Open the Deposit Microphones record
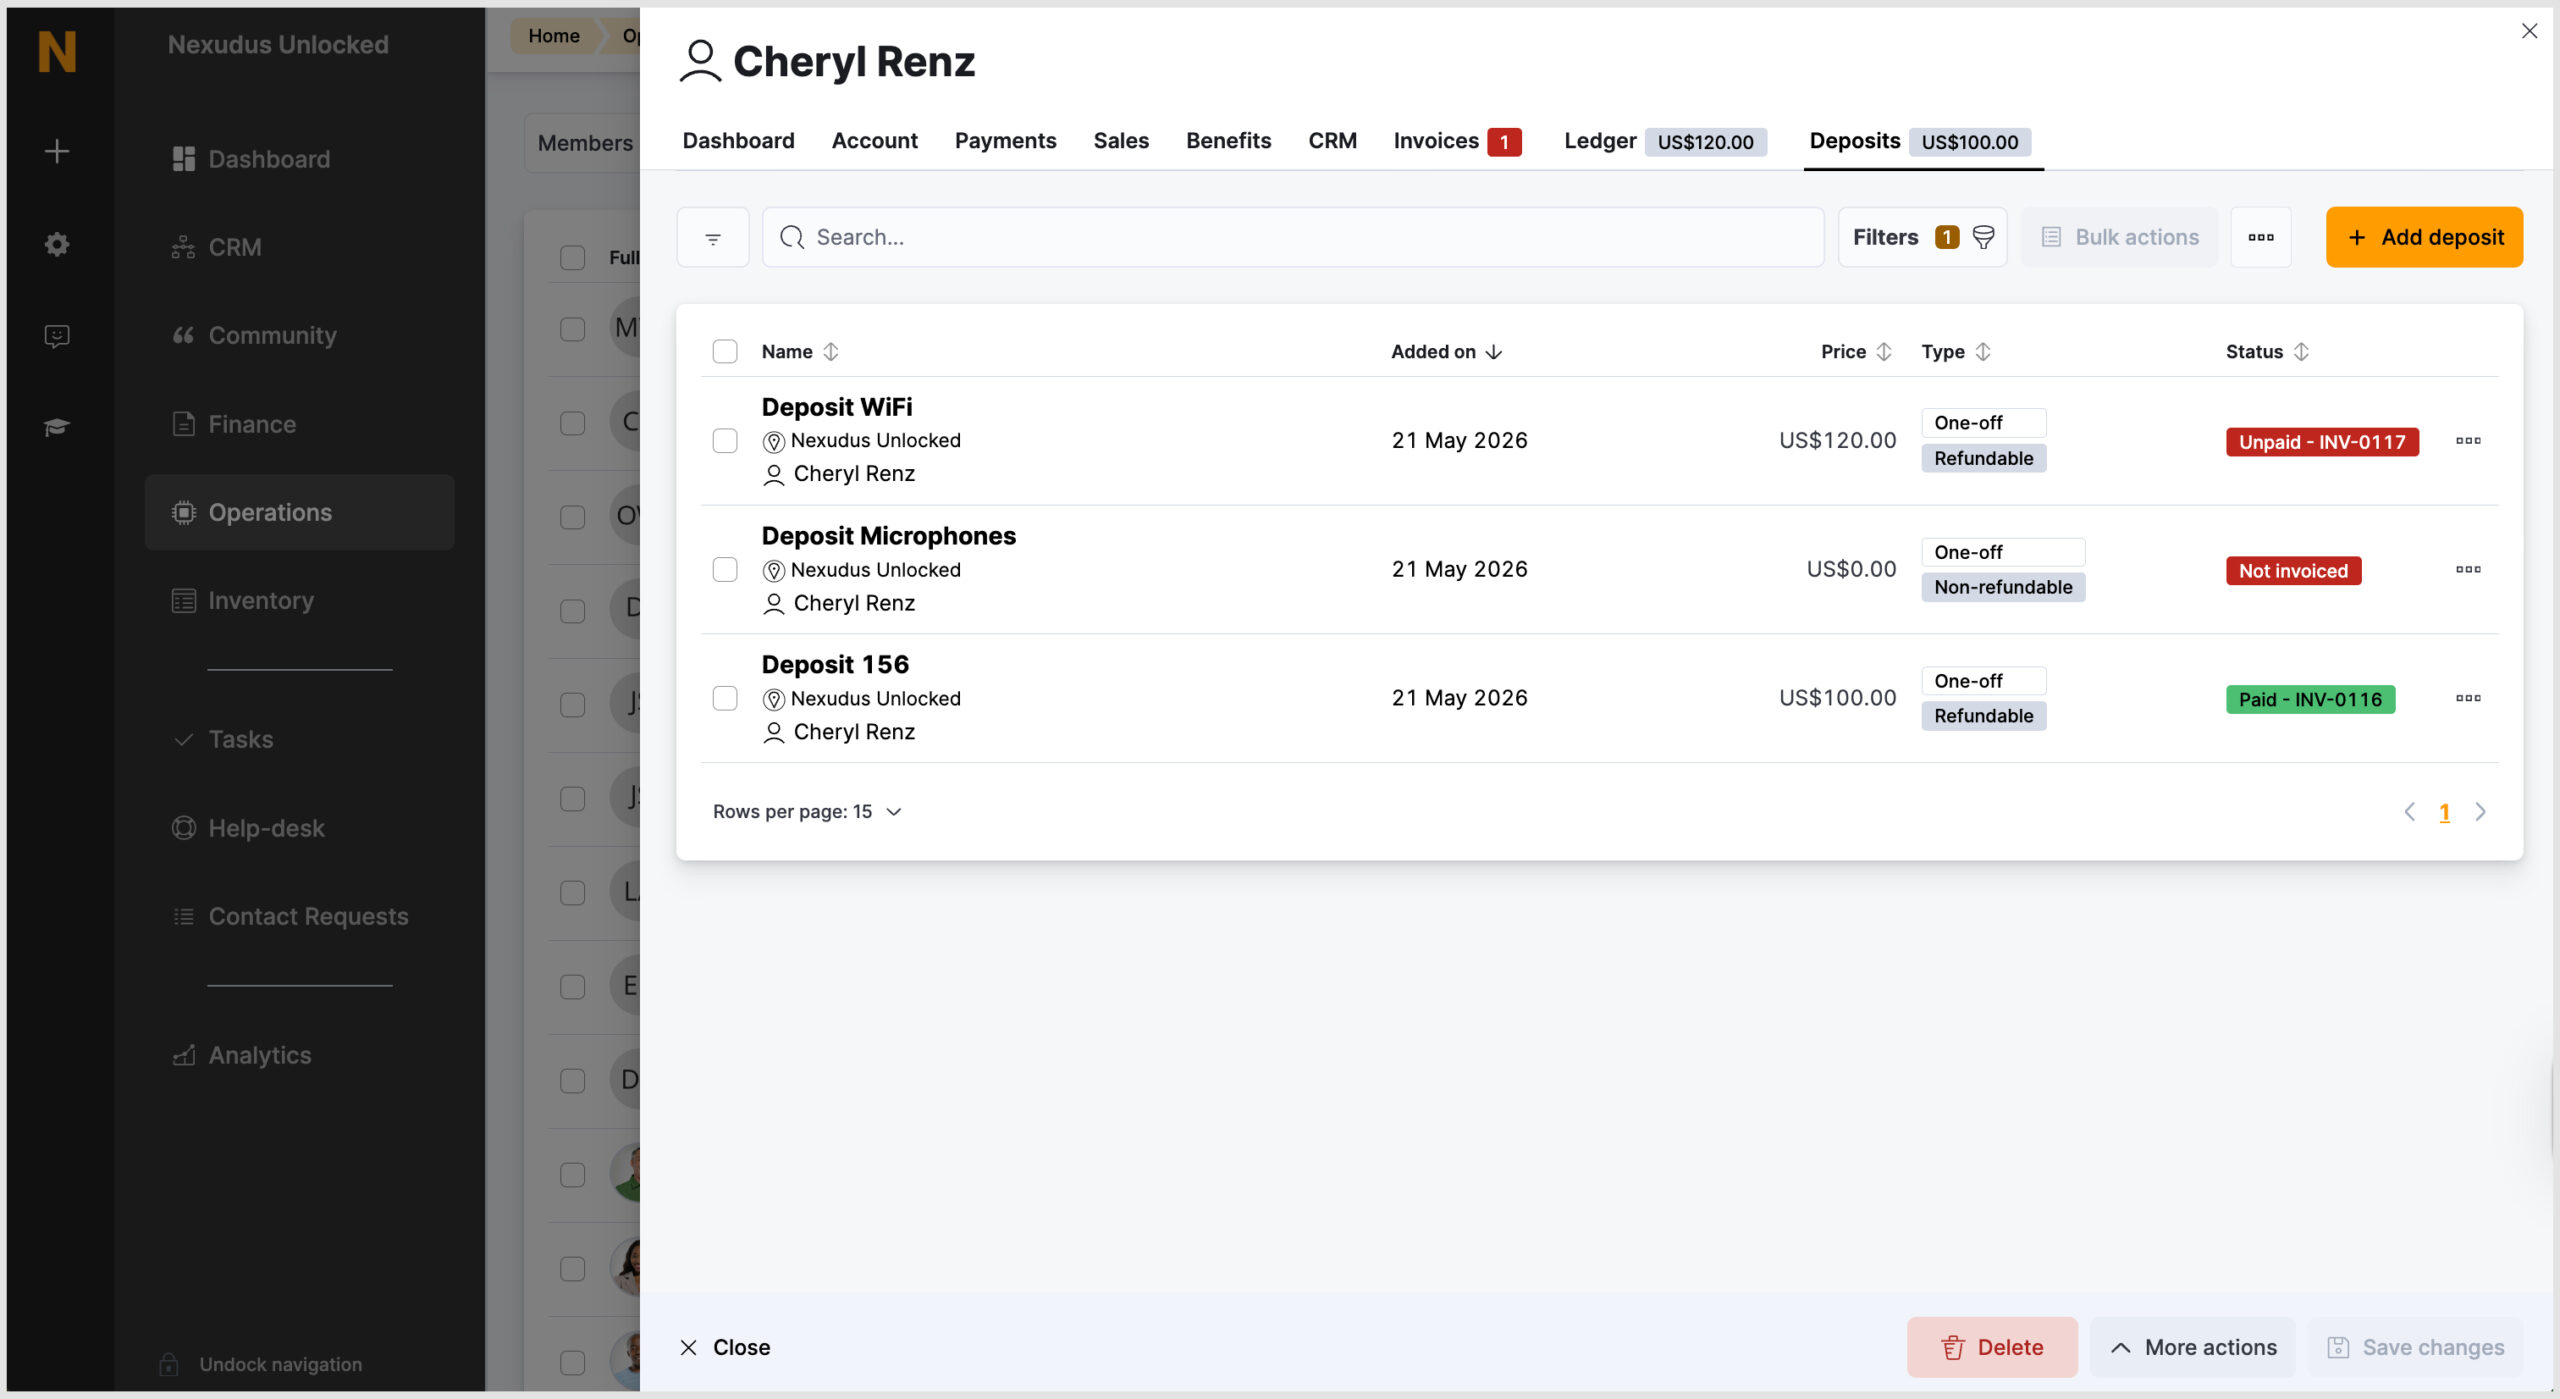2560x1399 pixels. pyautogui.click(x=888, y=536)
